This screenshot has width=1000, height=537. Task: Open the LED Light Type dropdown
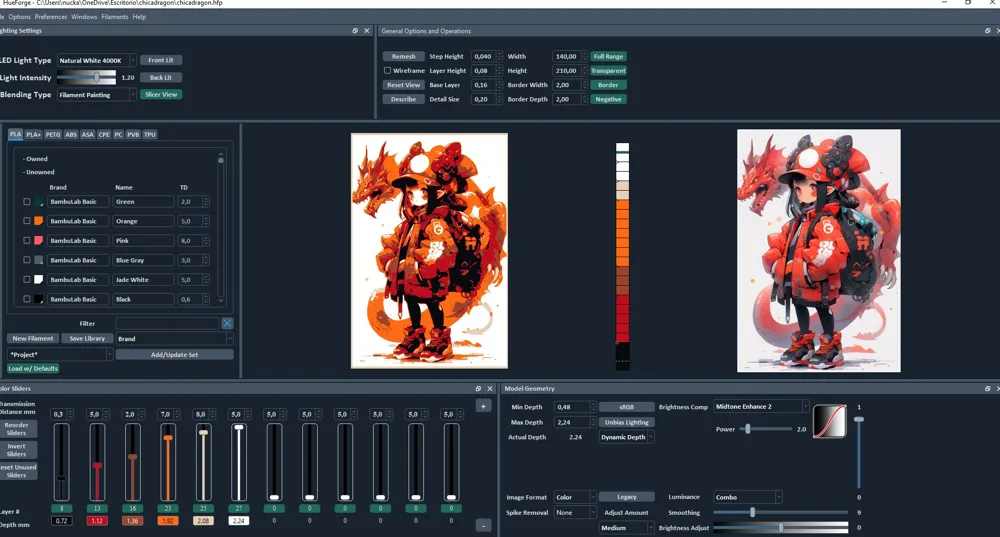point(96,60)
